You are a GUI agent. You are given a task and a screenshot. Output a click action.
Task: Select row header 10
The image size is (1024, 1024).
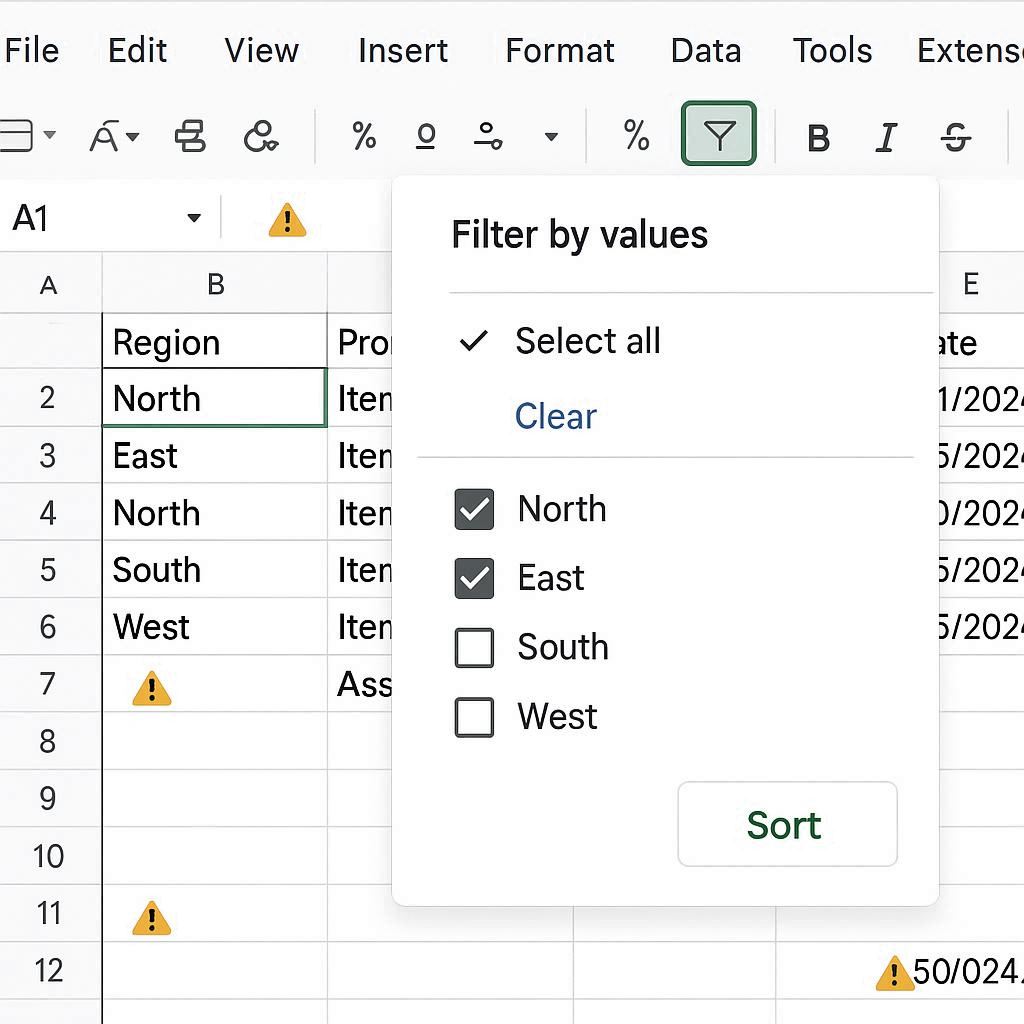click(x=48, y=856)
